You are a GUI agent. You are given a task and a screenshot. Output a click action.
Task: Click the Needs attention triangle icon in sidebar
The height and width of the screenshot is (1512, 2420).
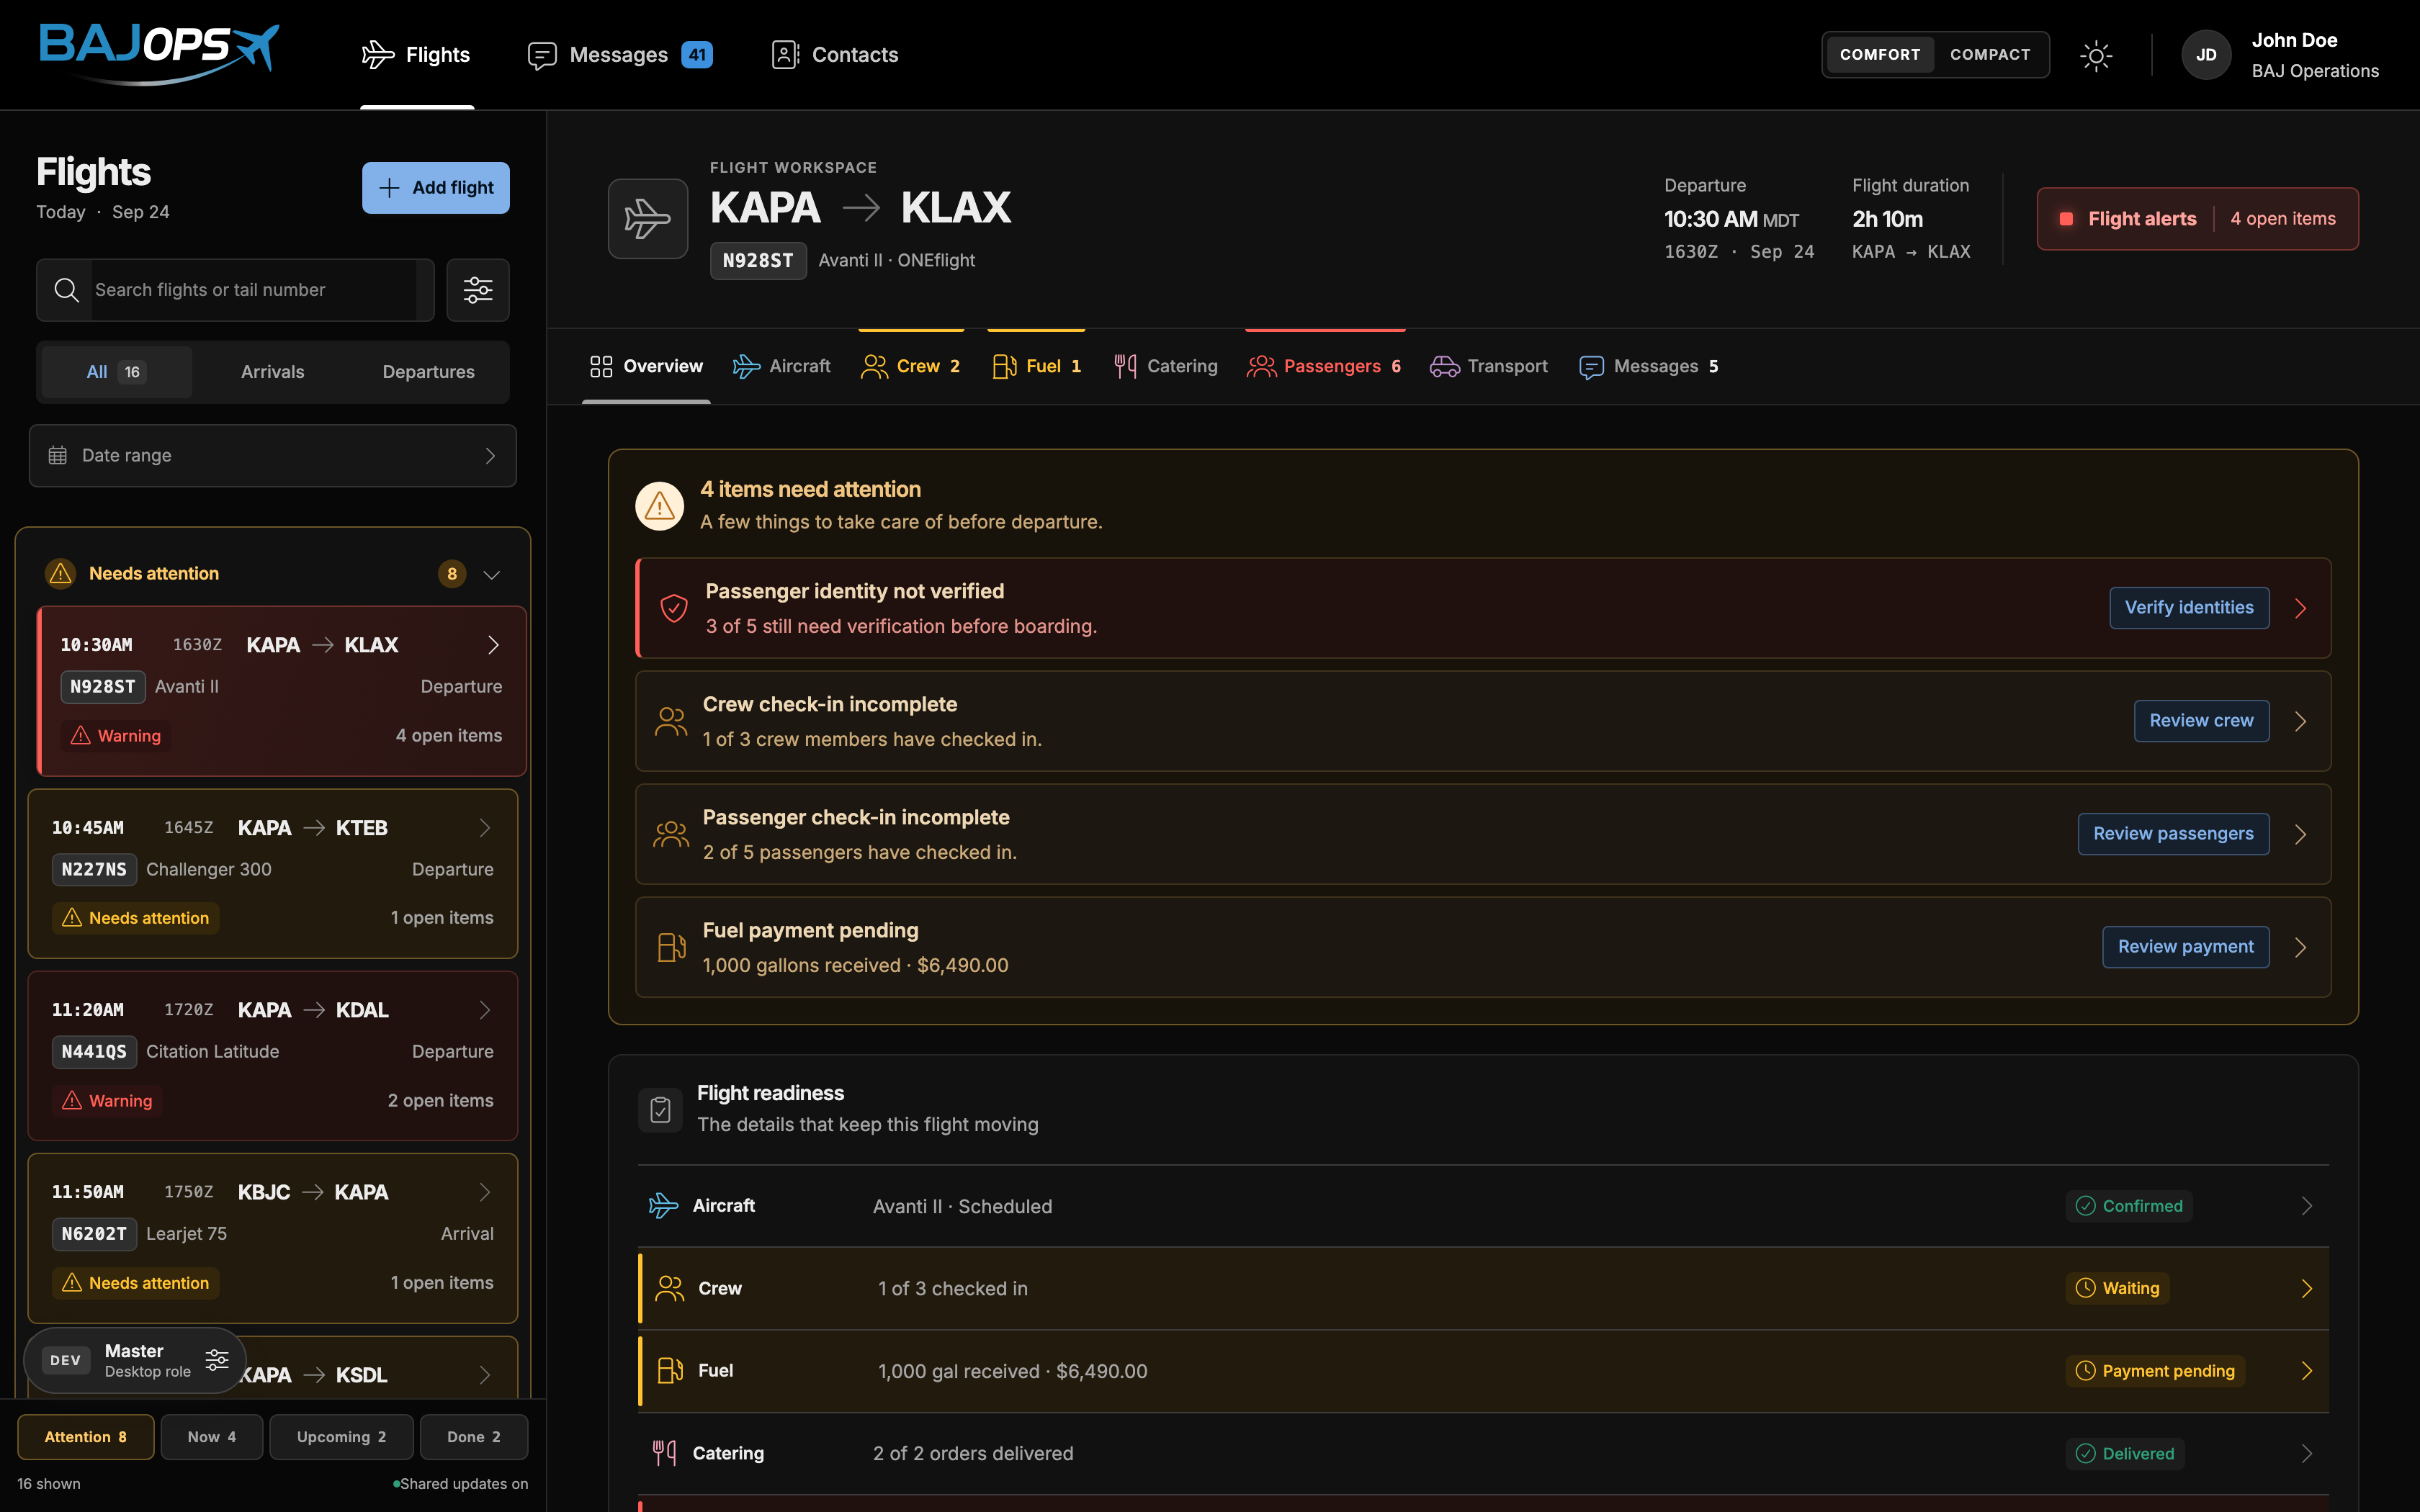(61, 573)
